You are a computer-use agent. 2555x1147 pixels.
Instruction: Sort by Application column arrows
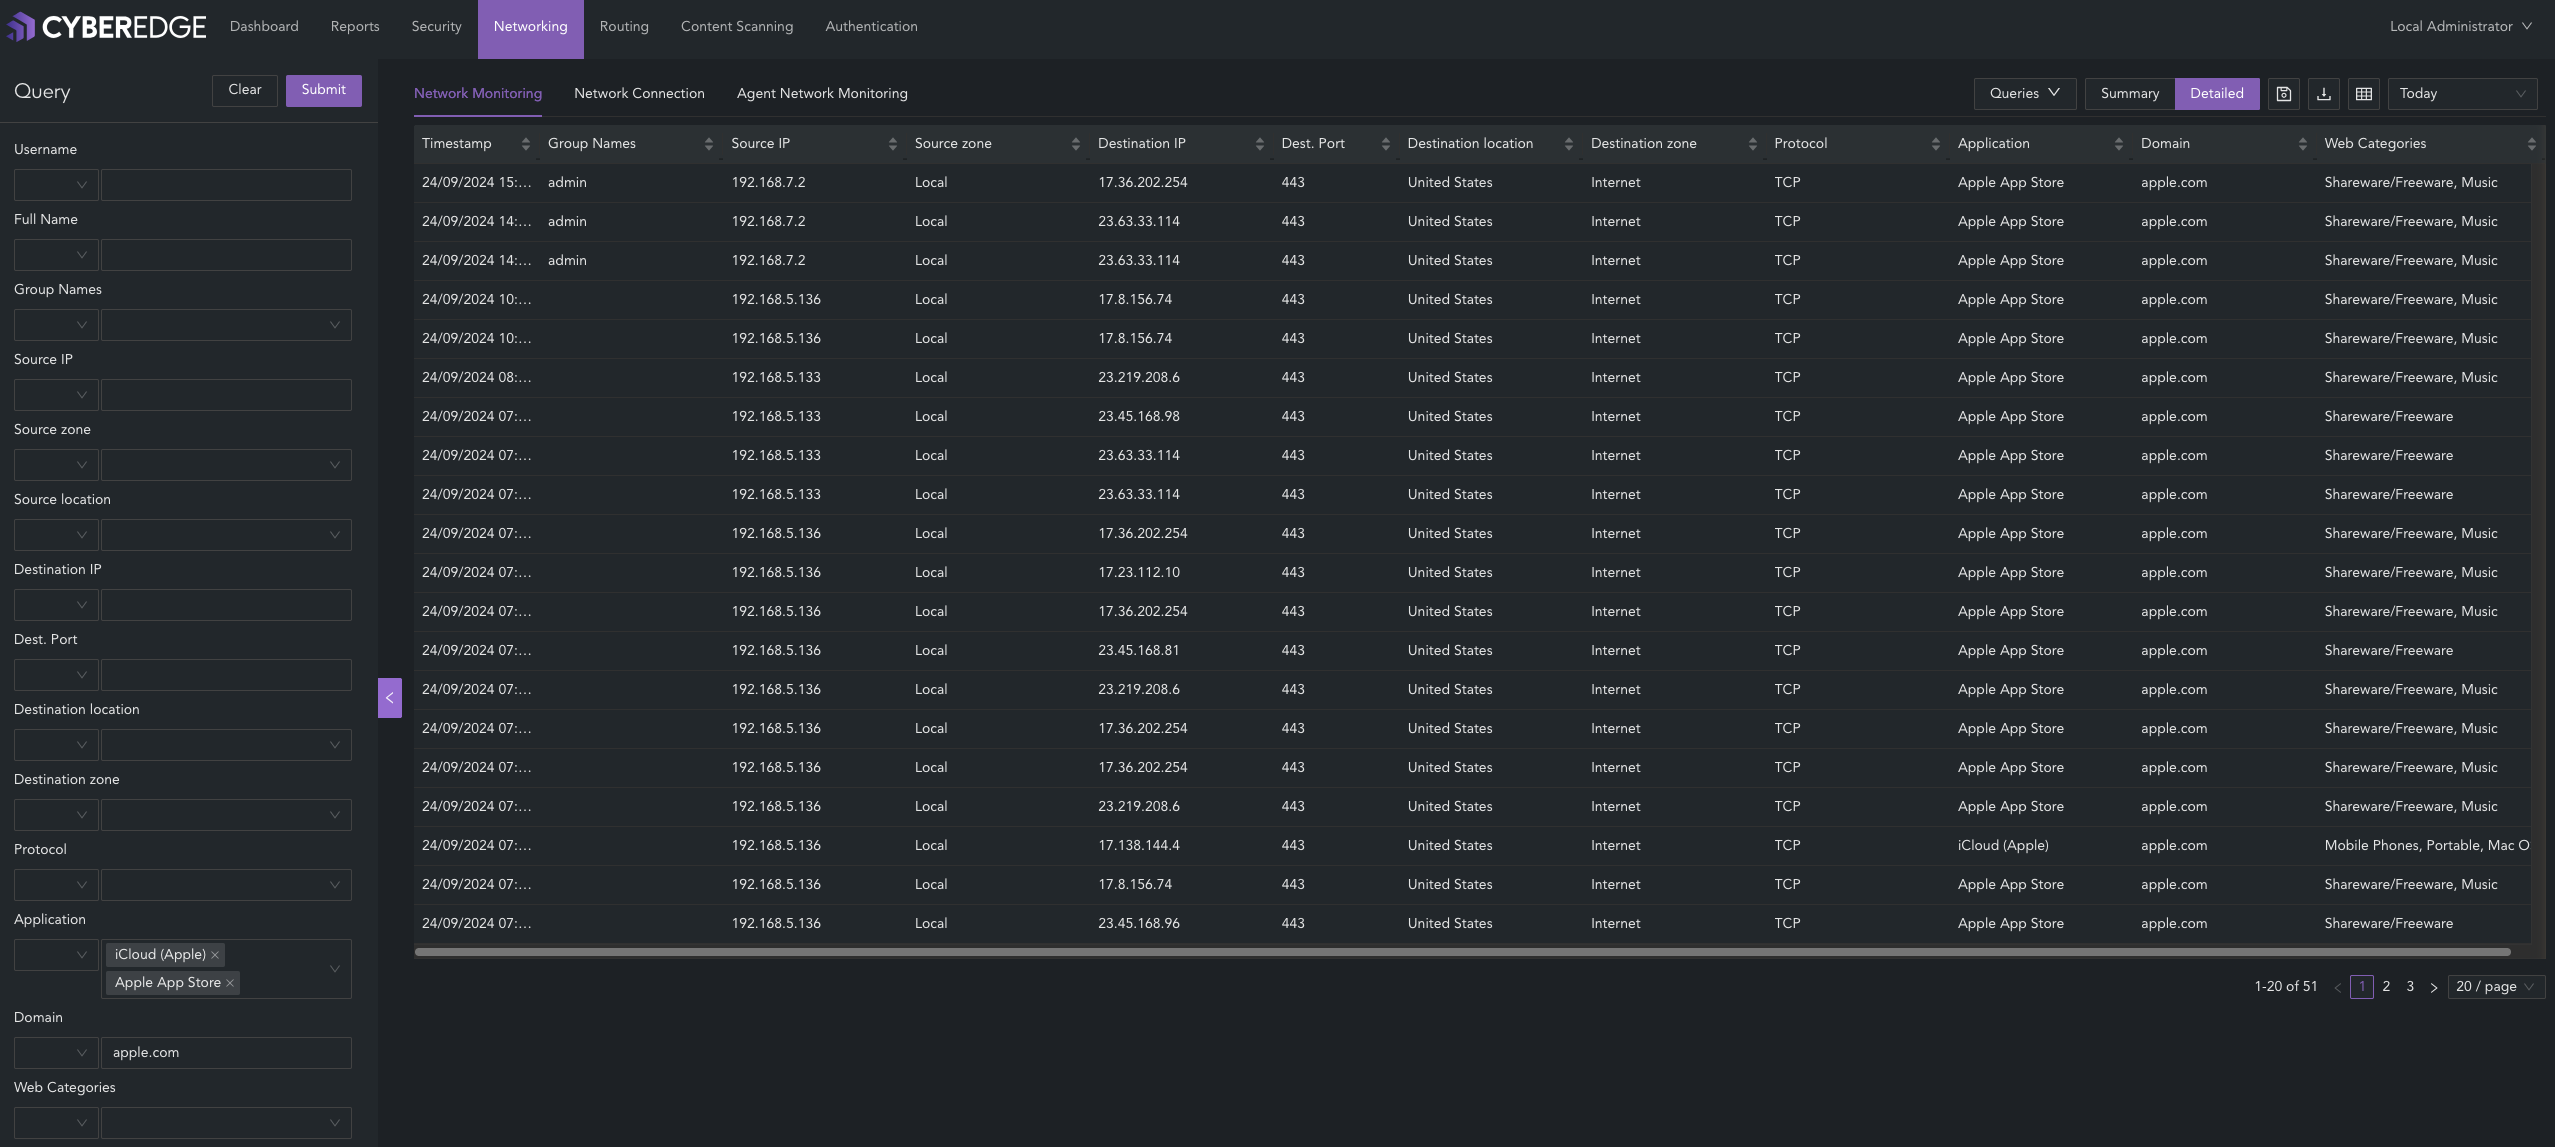[x=2118, y=144]
